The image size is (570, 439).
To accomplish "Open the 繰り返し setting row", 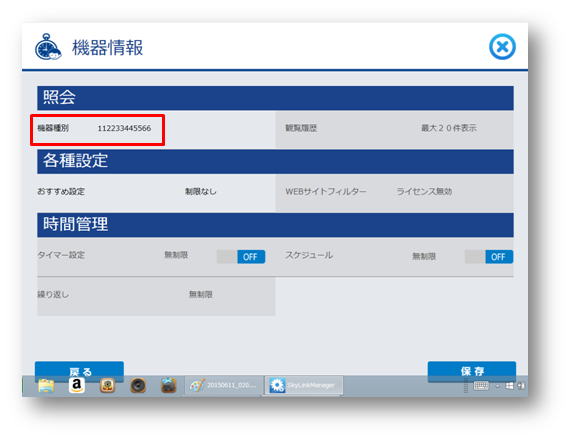I will [156, 296].
